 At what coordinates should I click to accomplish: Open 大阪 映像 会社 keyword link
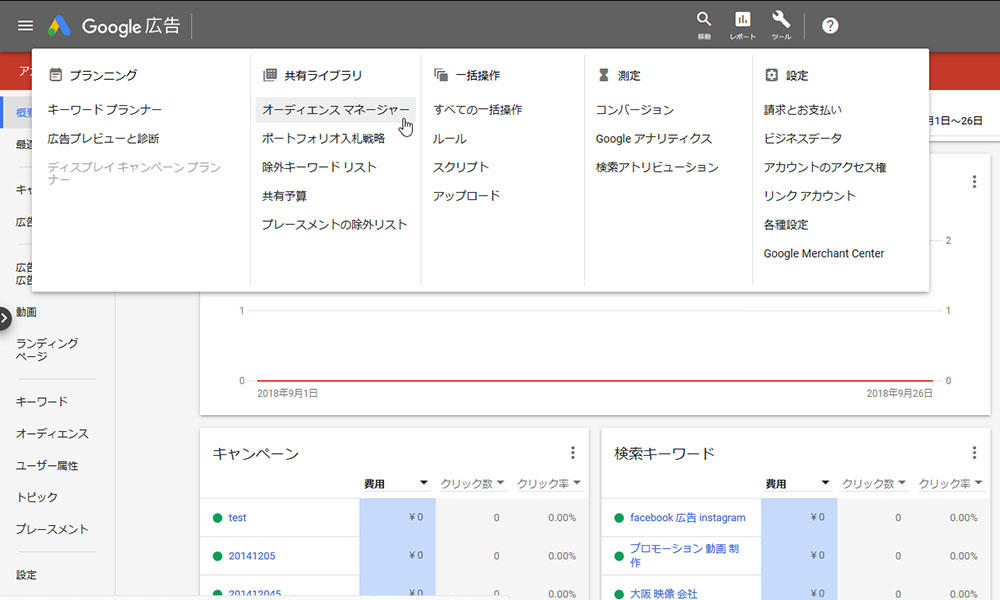(663, 594)
